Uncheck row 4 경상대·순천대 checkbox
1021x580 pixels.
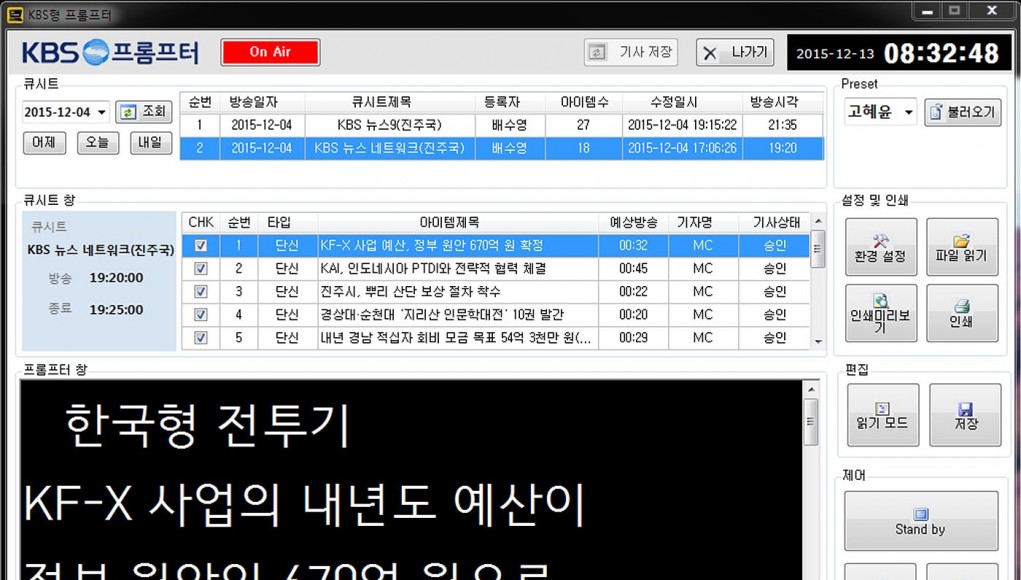[201, 315]
